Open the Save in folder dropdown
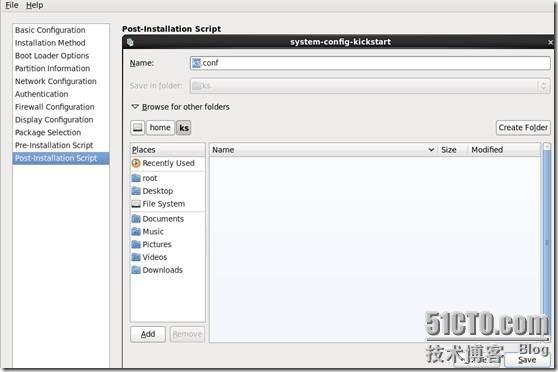Viewport: 558px width, 372px height. [370, 86]
